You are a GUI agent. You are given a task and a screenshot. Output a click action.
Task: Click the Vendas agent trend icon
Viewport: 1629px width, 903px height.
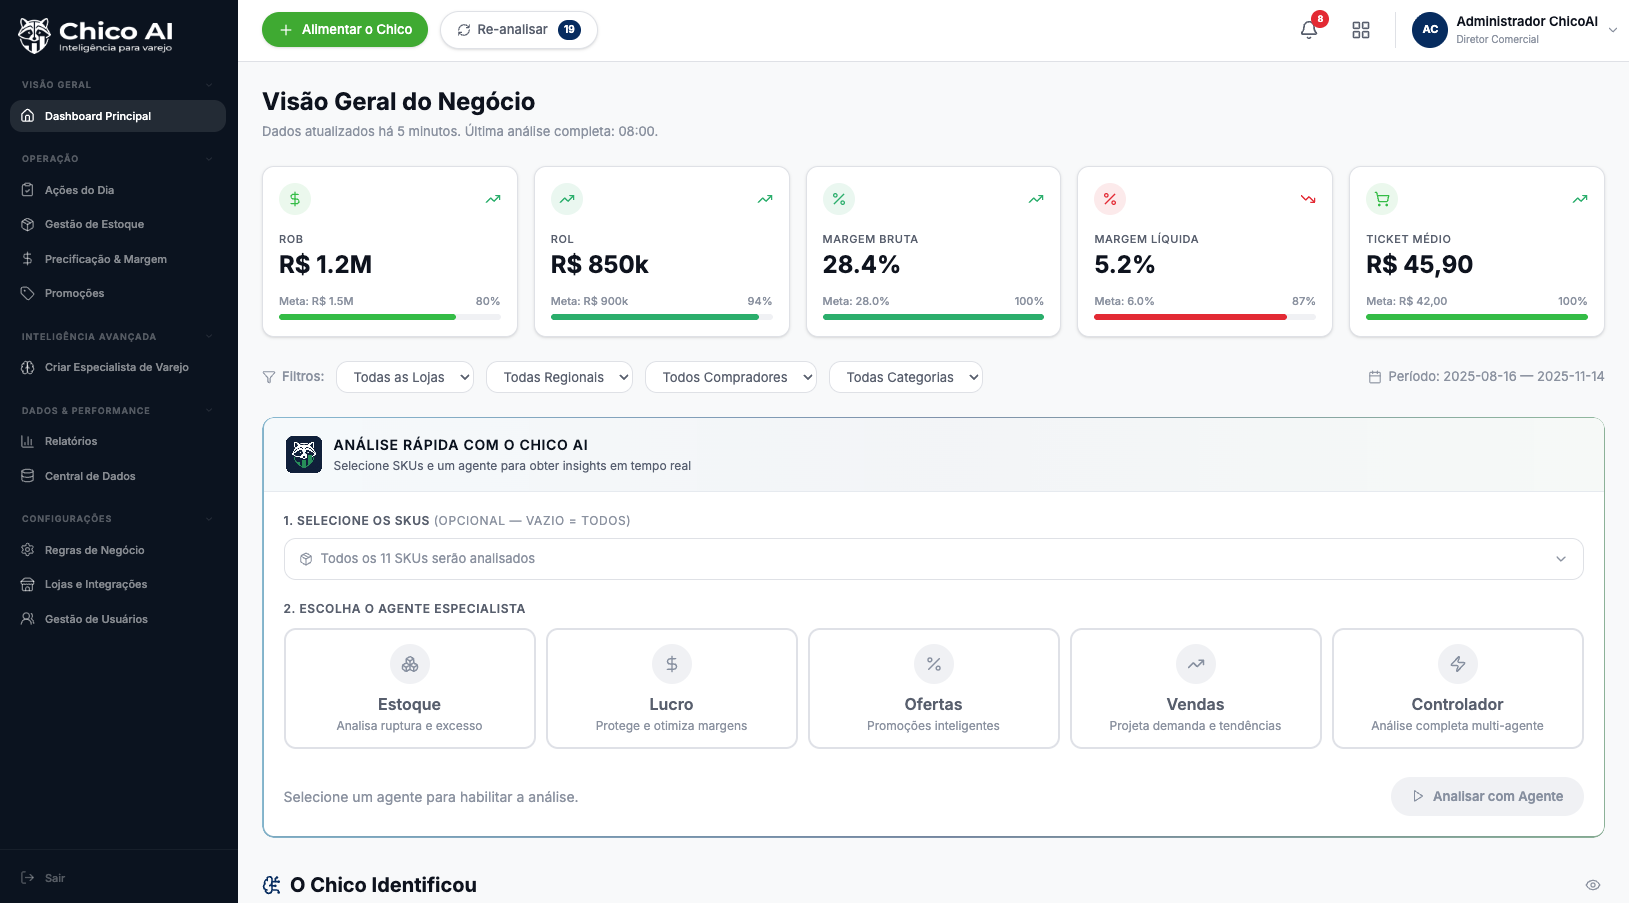1196,664
